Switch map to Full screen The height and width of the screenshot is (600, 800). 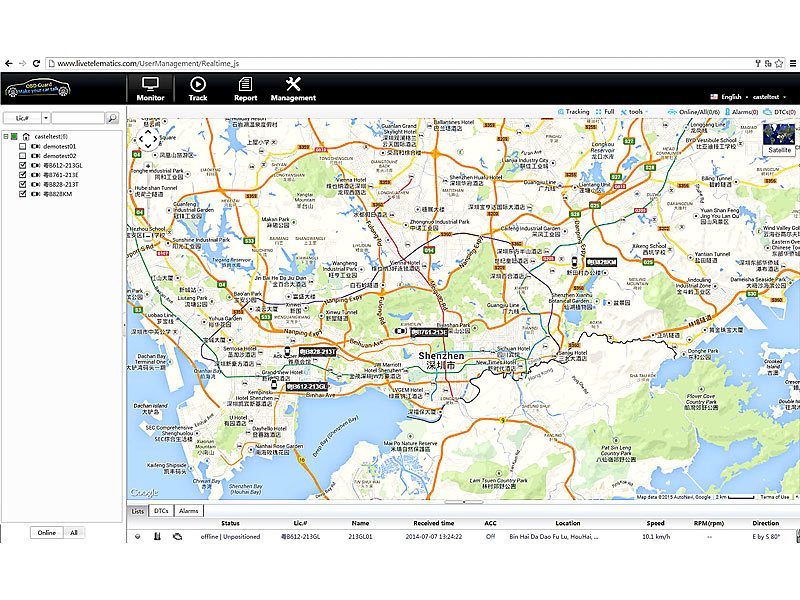tap(605, 112)
